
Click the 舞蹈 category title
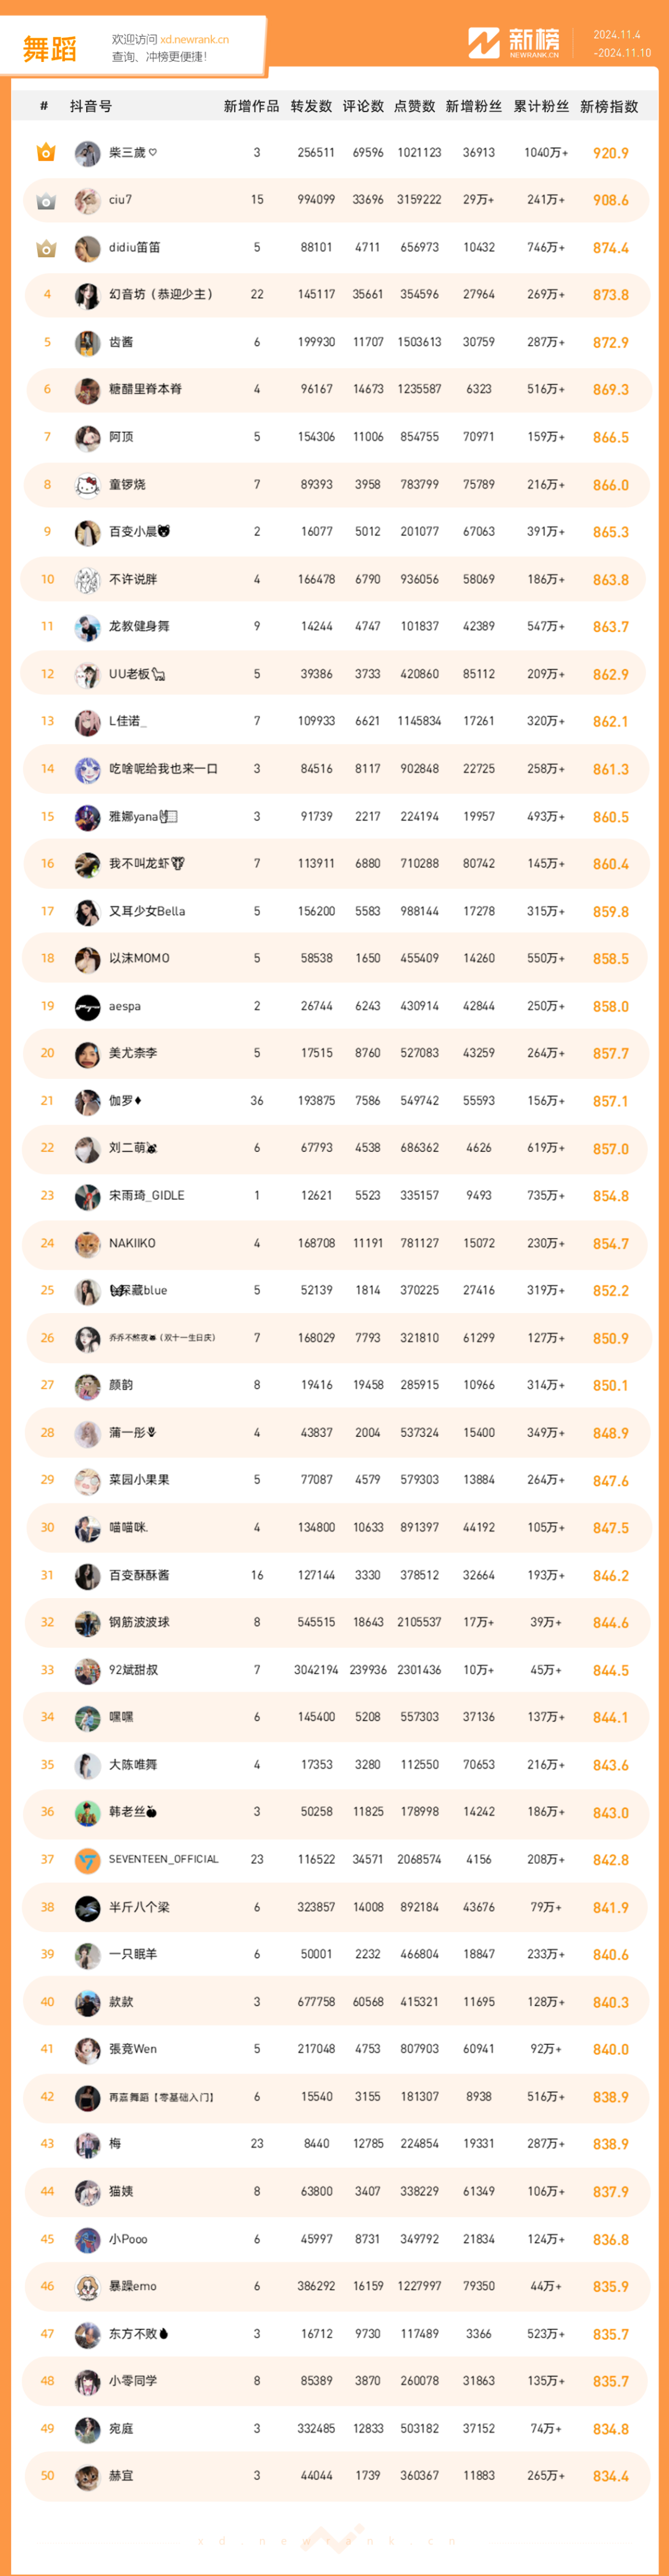click(50, 49)
